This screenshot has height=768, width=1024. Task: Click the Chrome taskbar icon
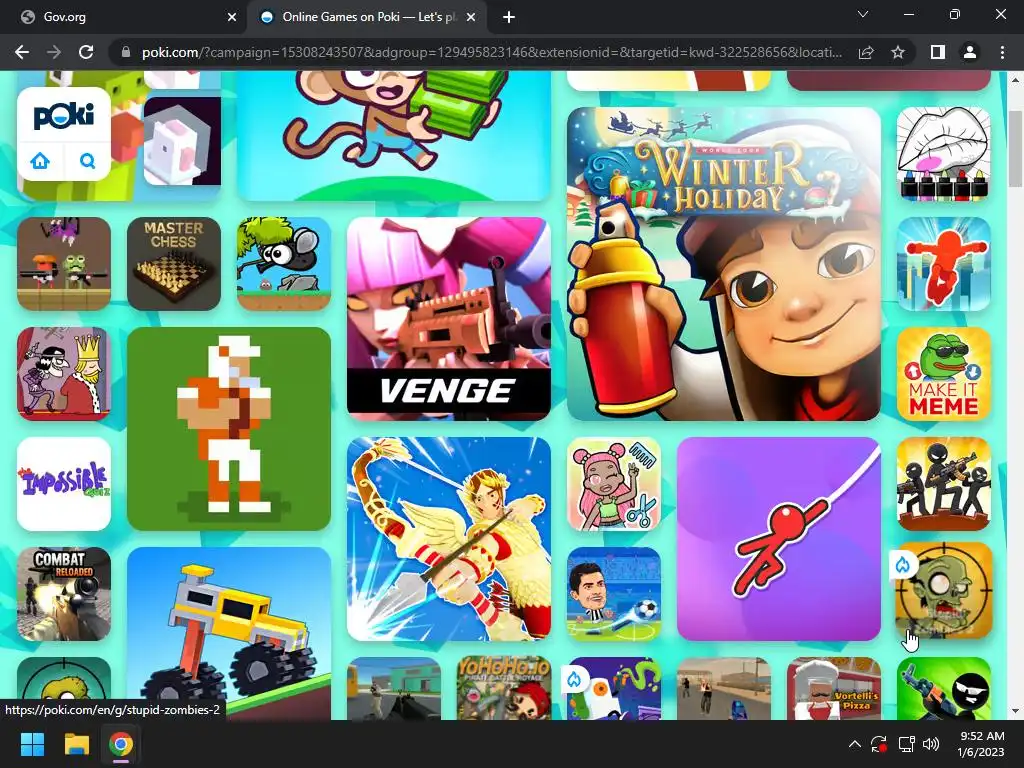point(121,744)
